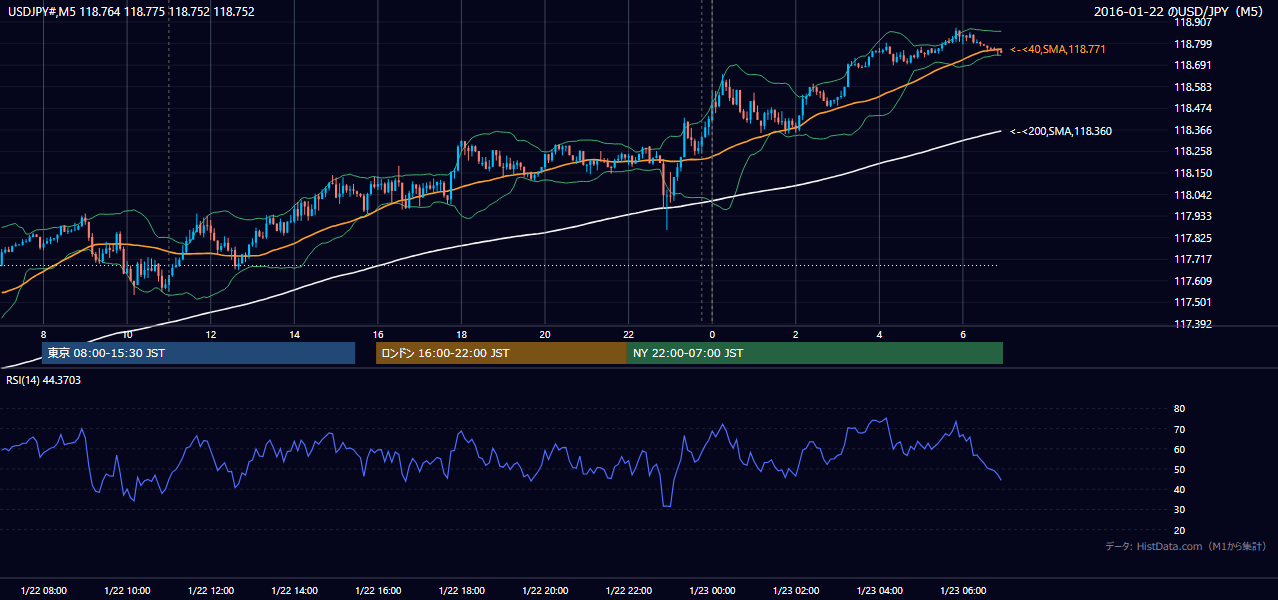Click hour tick 18 under the price chart

[461, 333]
